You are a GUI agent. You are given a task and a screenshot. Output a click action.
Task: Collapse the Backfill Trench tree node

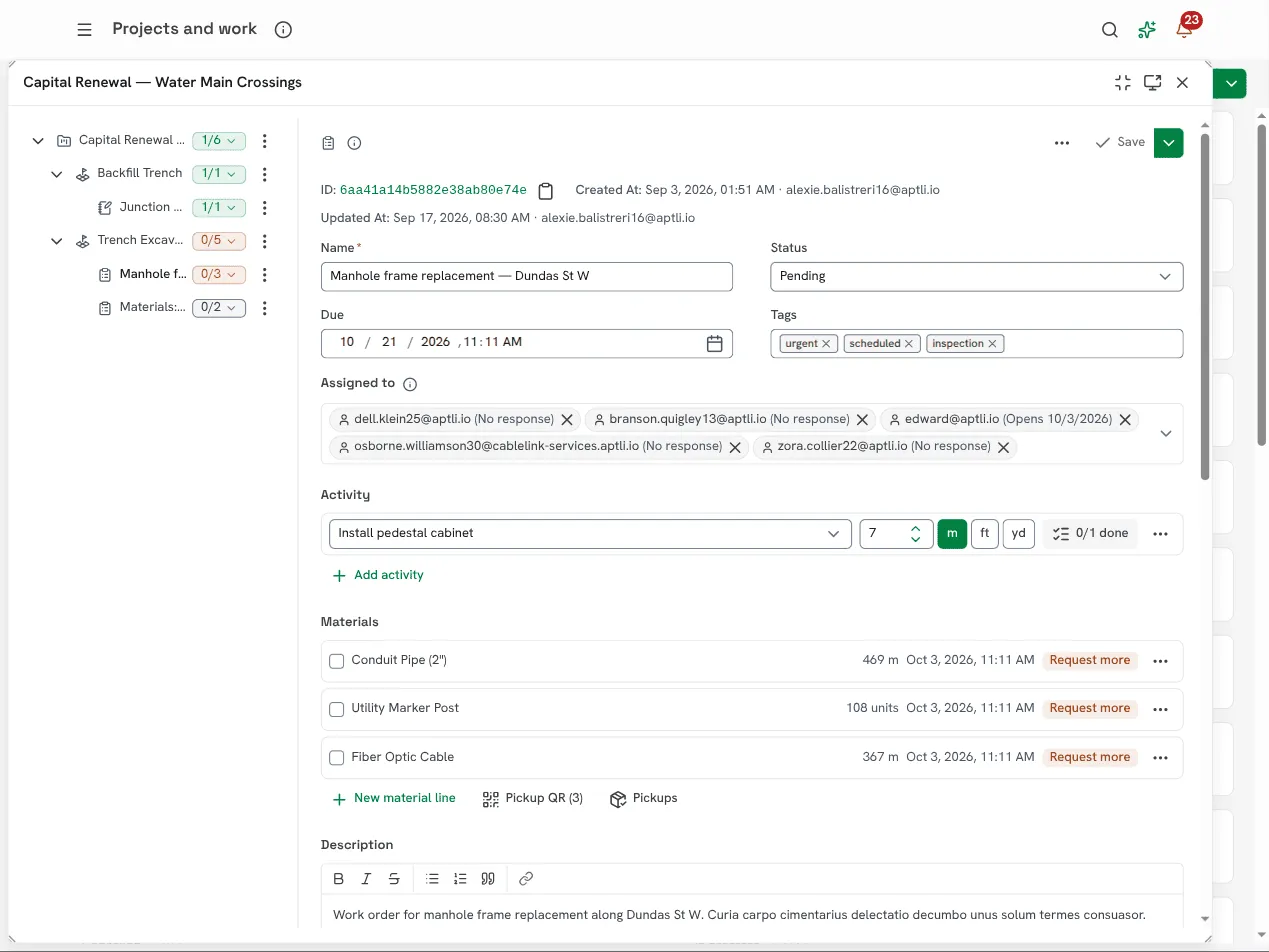point(57,174)
